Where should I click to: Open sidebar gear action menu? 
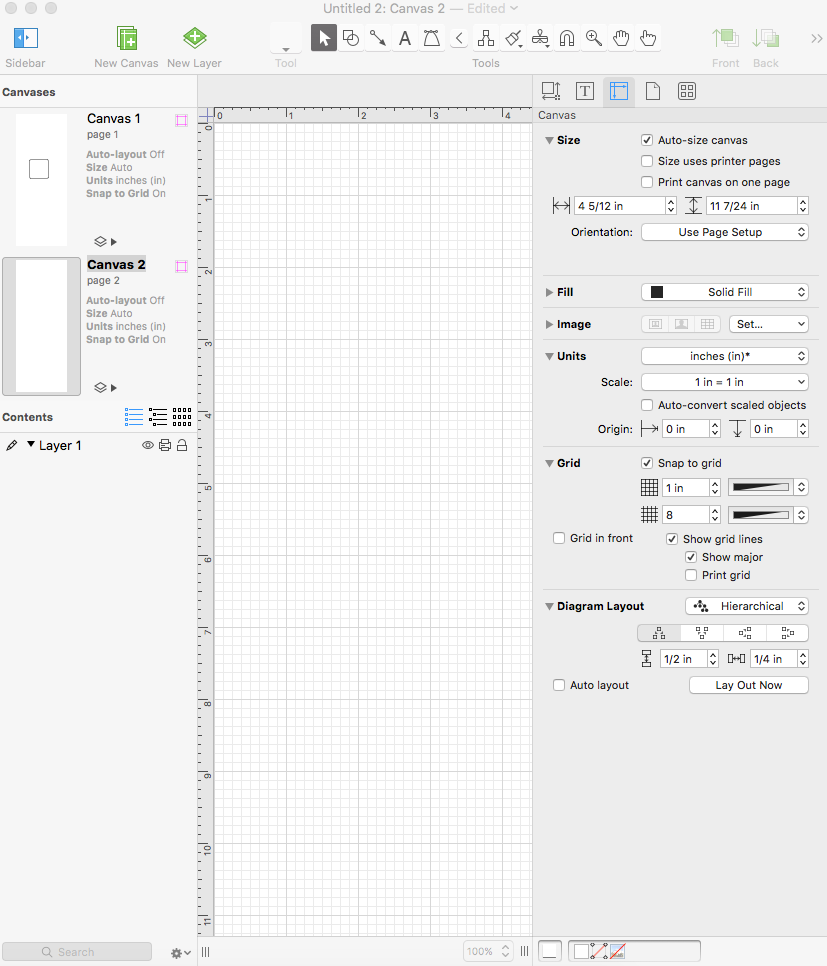click(x=181, y=953)
